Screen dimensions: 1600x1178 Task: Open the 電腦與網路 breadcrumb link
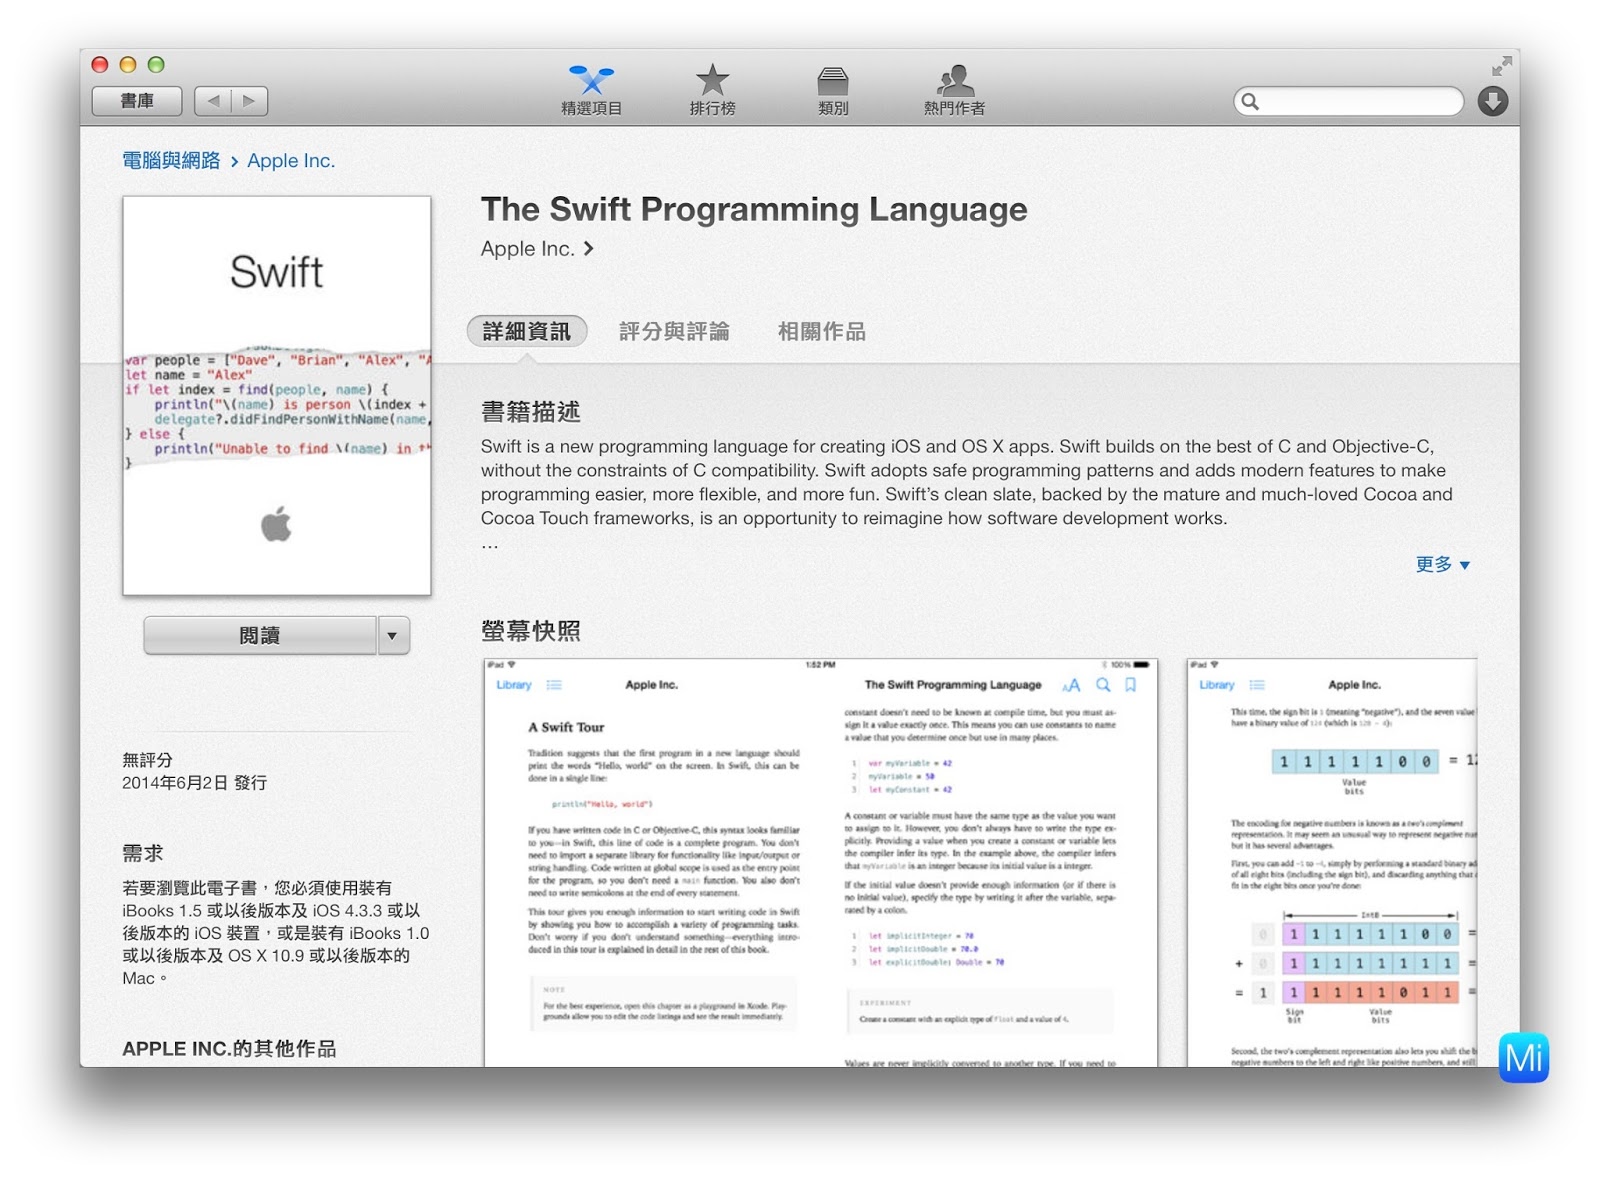[x=169, y=160]
